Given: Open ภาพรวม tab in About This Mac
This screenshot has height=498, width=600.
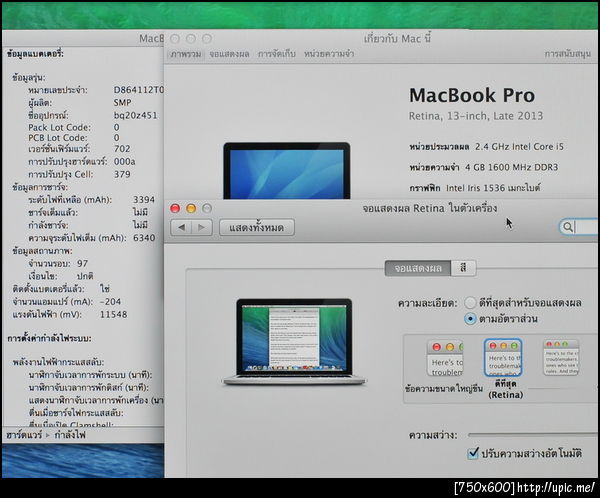Looking at the screenshot, I should [186, 54].
